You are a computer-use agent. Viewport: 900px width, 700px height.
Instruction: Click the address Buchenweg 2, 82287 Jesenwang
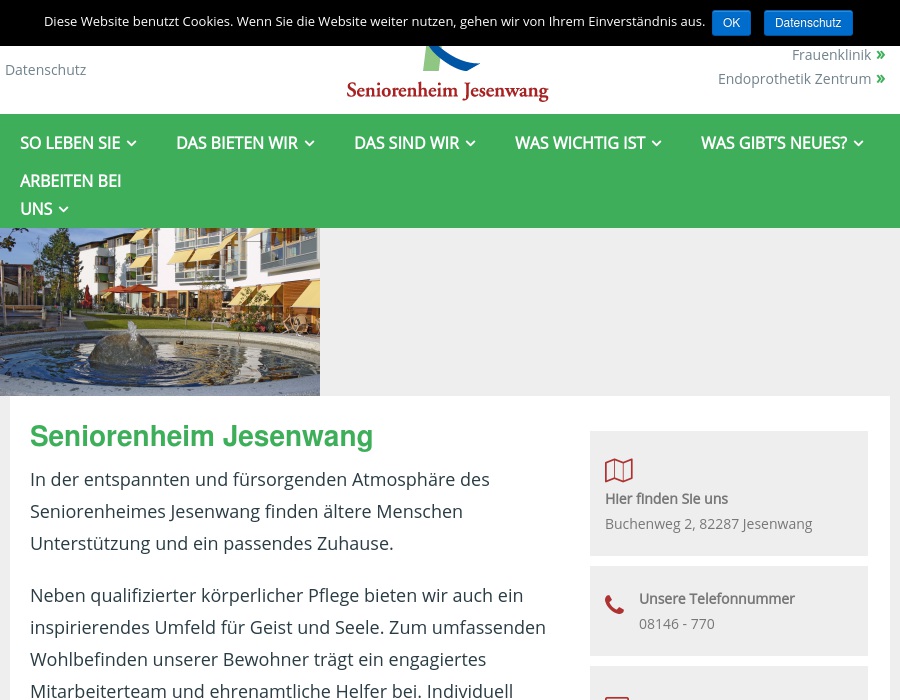[x=708, y=523]
